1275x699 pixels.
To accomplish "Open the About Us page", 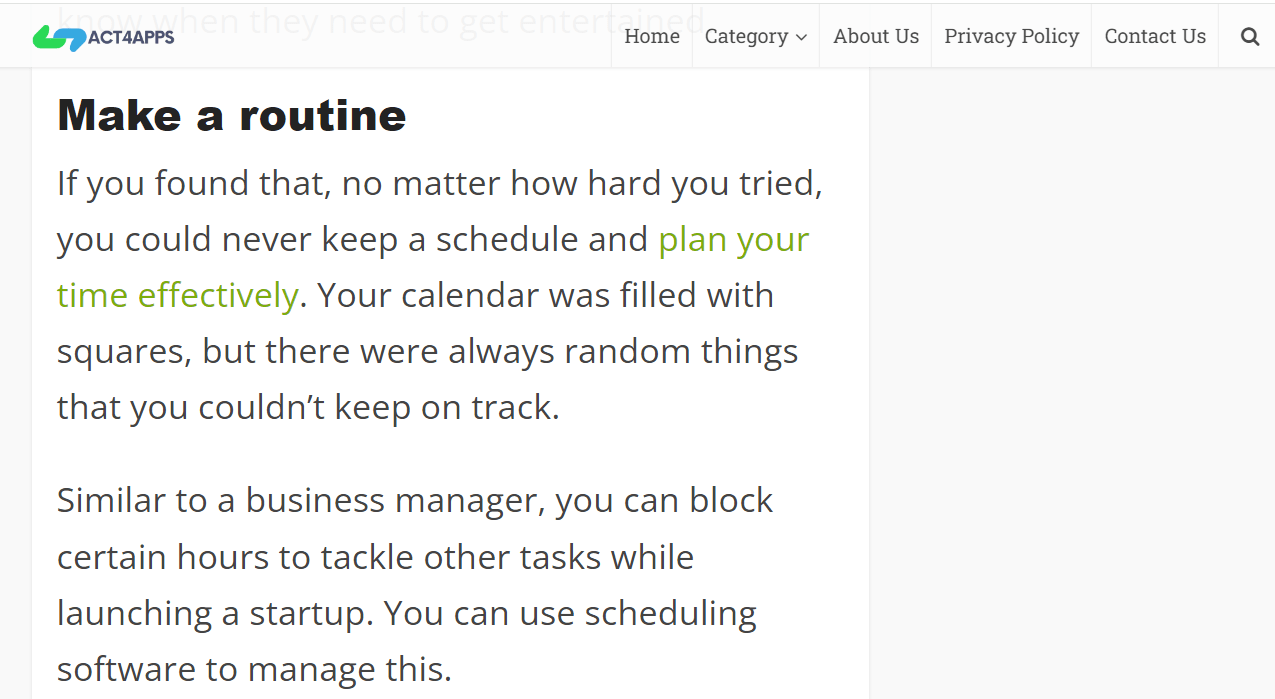I will click(876, 36).
